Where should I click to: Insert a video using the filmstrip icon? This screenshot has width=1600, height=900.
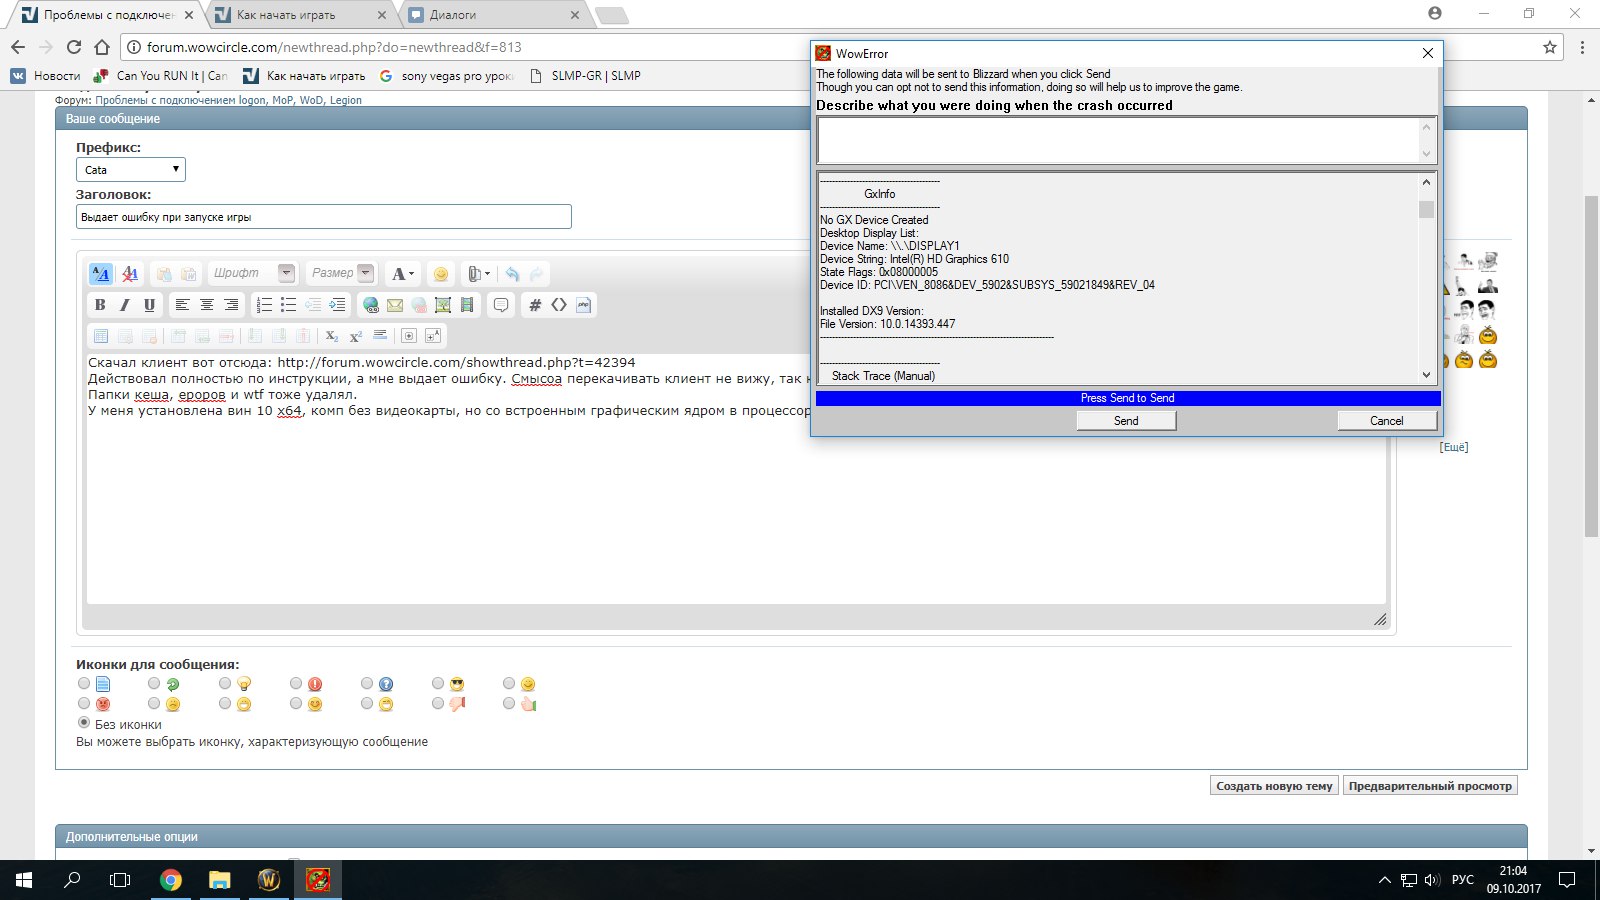point(467,305)
